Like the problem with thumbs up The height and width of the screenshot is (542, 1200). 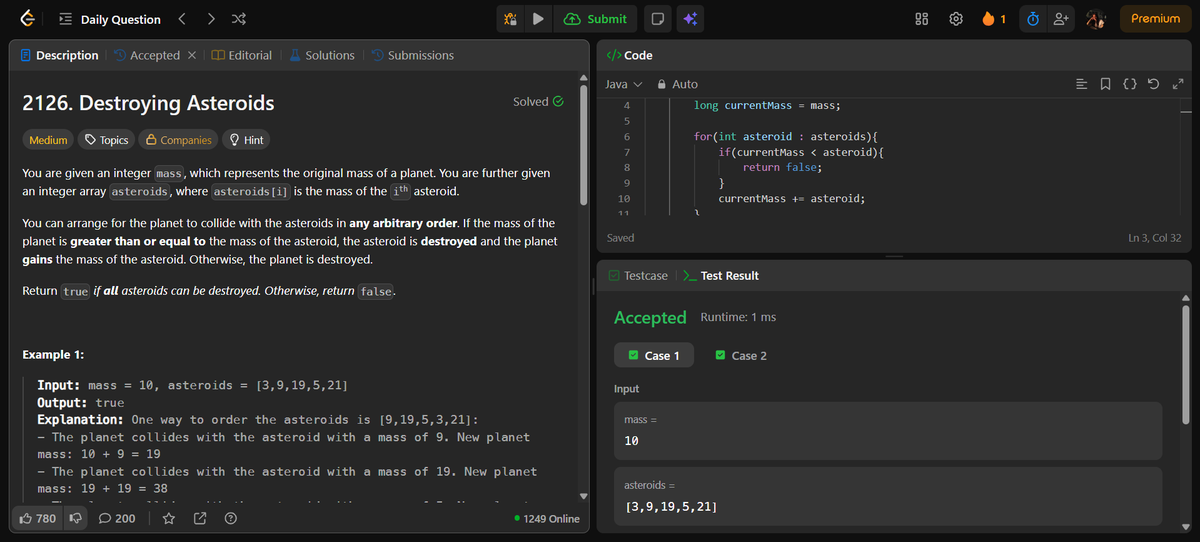tap(38, 518)
